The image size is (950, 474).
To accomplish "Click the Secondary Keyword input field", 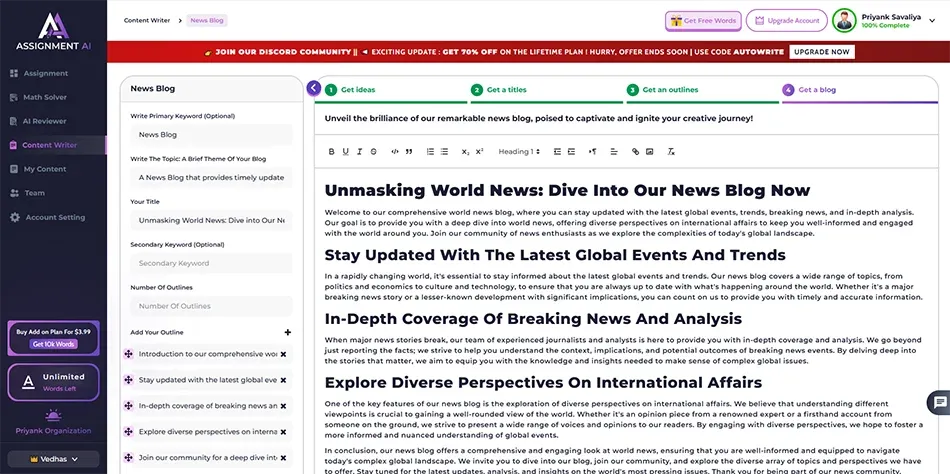I will coord(211,264).
